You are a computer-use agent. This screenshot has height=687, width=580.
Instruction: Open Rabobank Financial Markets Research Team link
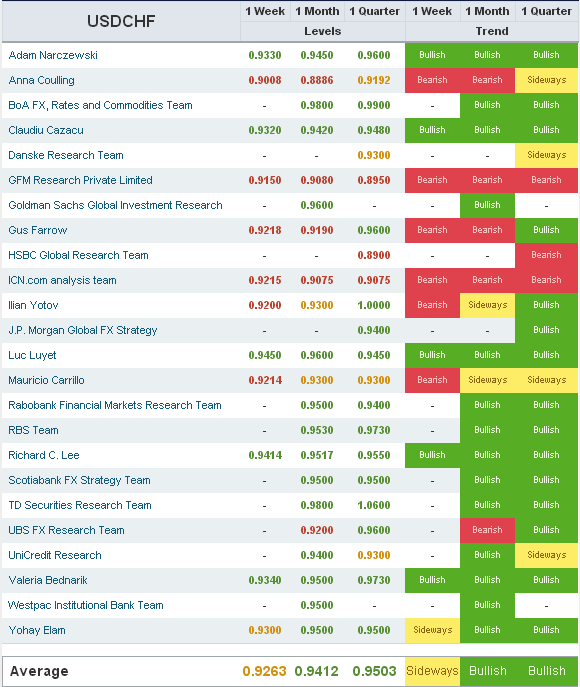tap(115, 405)
